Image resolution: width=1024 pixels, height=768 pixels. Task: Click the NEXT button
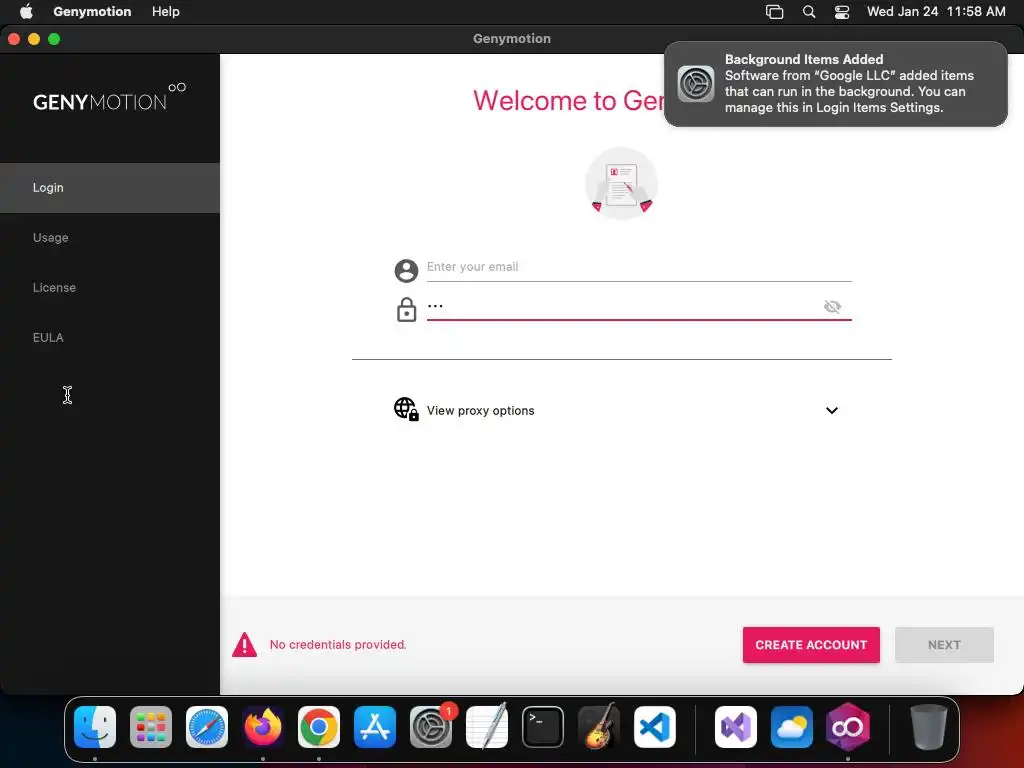coord(944,645)
